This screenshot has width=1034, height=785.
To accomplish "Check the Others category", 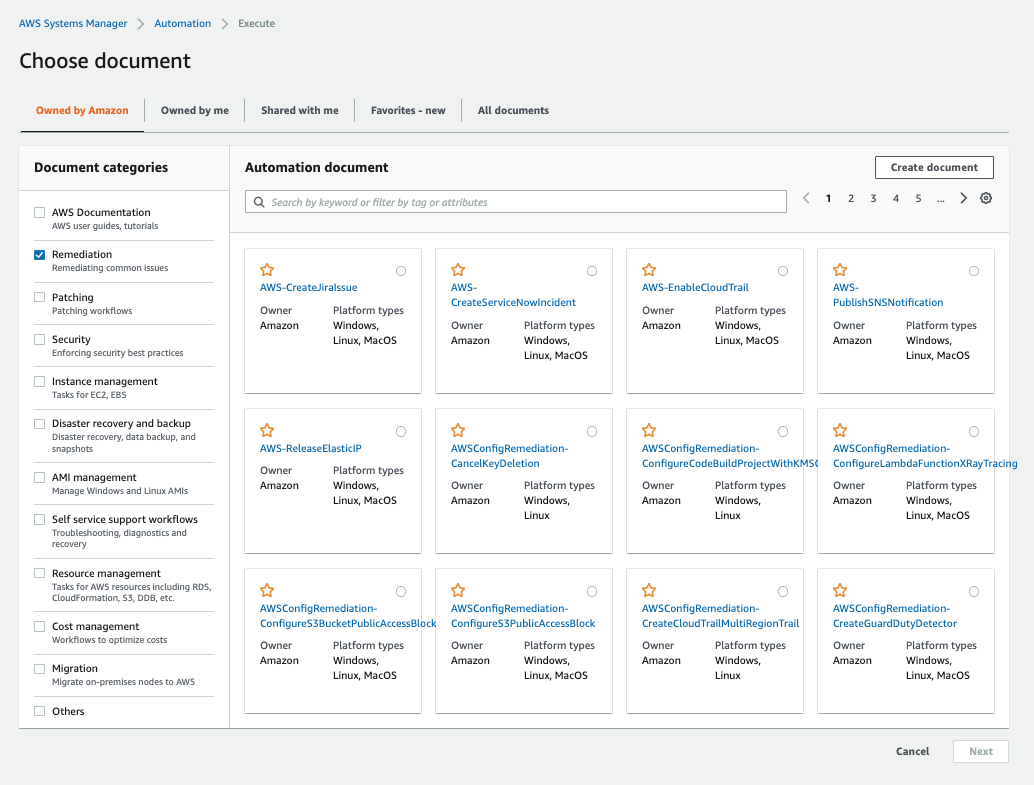I will tap(40, 711).
